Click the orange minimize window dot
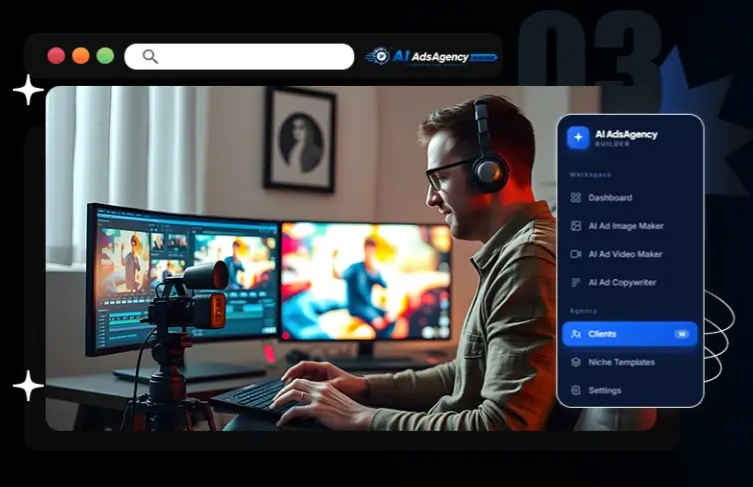Viewport: 753px width, 487px height. (x=81, y=56)
